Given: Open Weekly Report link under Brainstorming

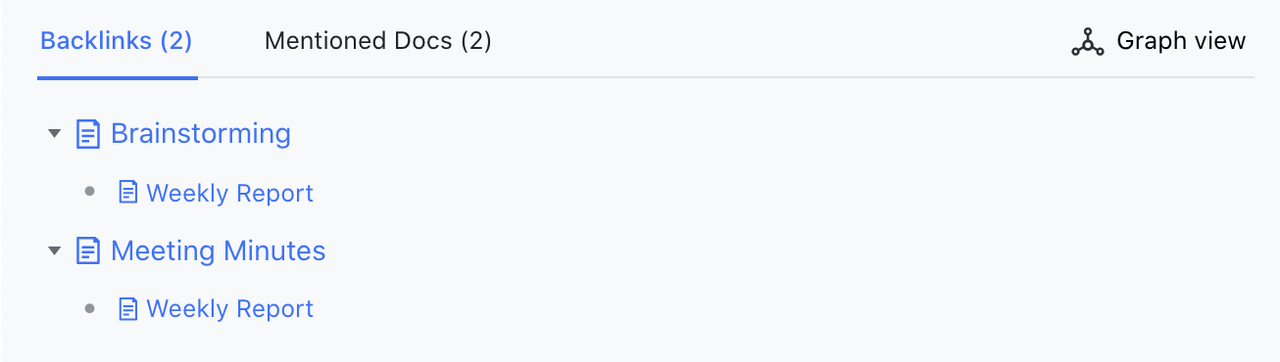Looking at the screenshot, I should 230,193.
